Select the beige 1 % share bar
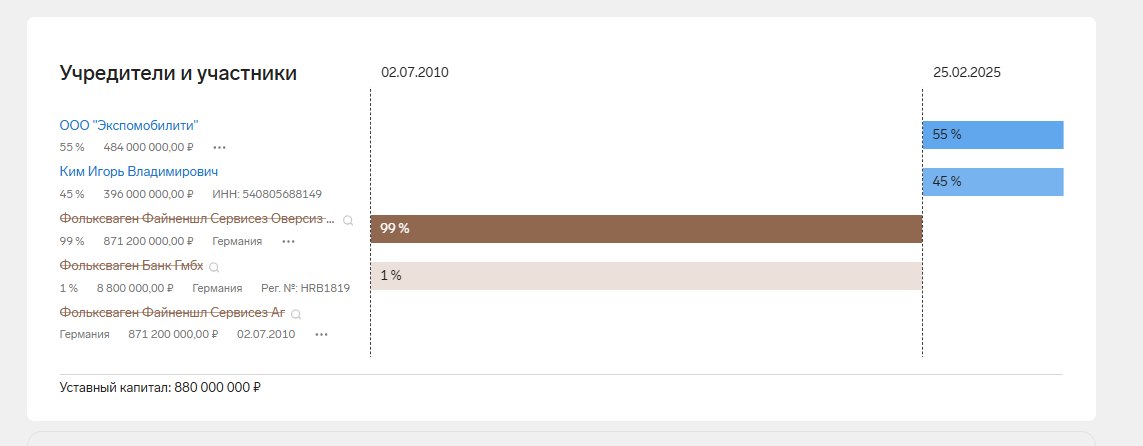The height and width of the screenshot is (446, 1143). [645, 276]
